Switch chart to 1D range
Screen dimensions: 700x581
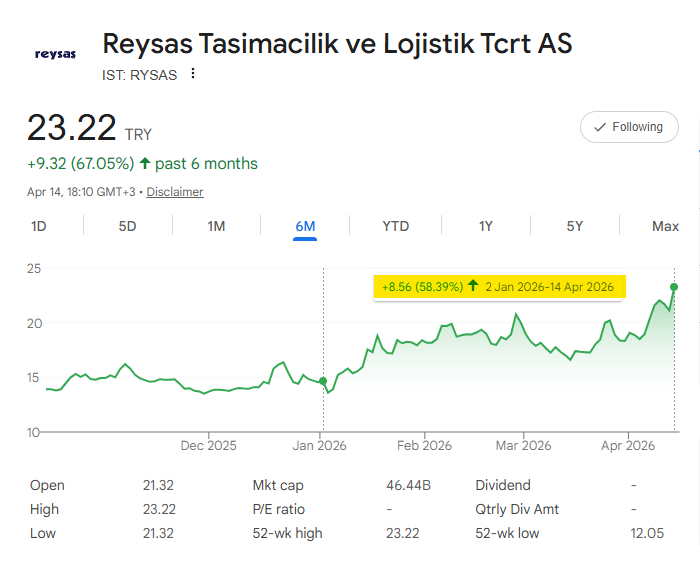coord(38,226)
